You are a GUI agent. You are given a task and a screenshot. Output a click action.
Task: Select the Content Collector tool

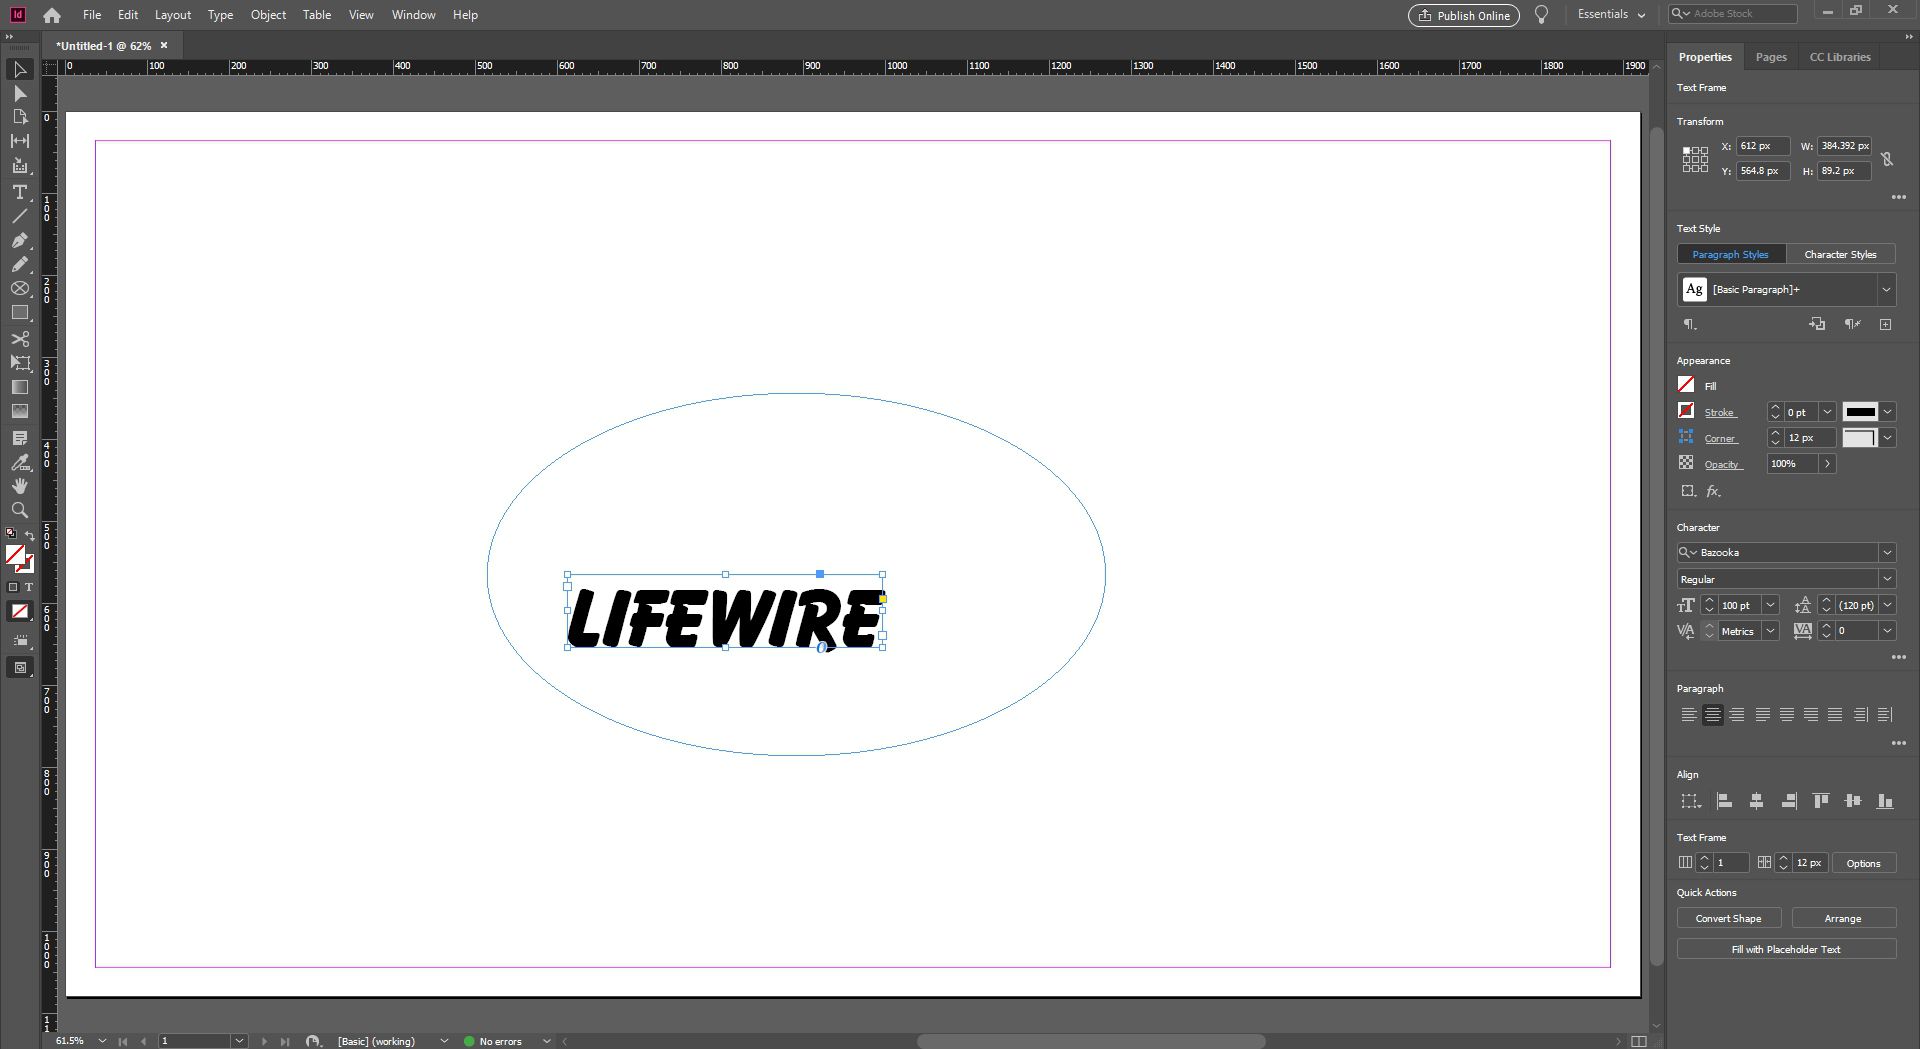[19, 166]
